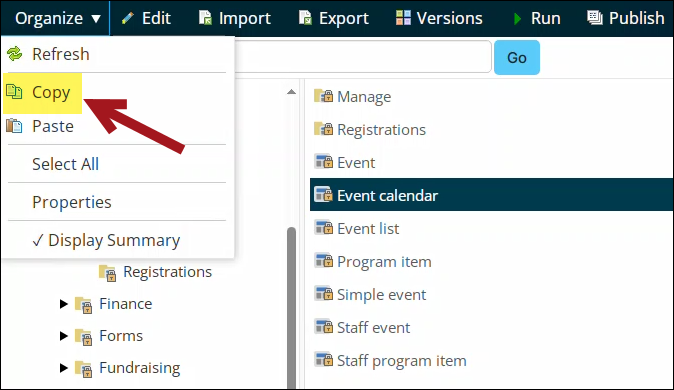
Task: Click the Event list row icon
Action: (323, 227)
